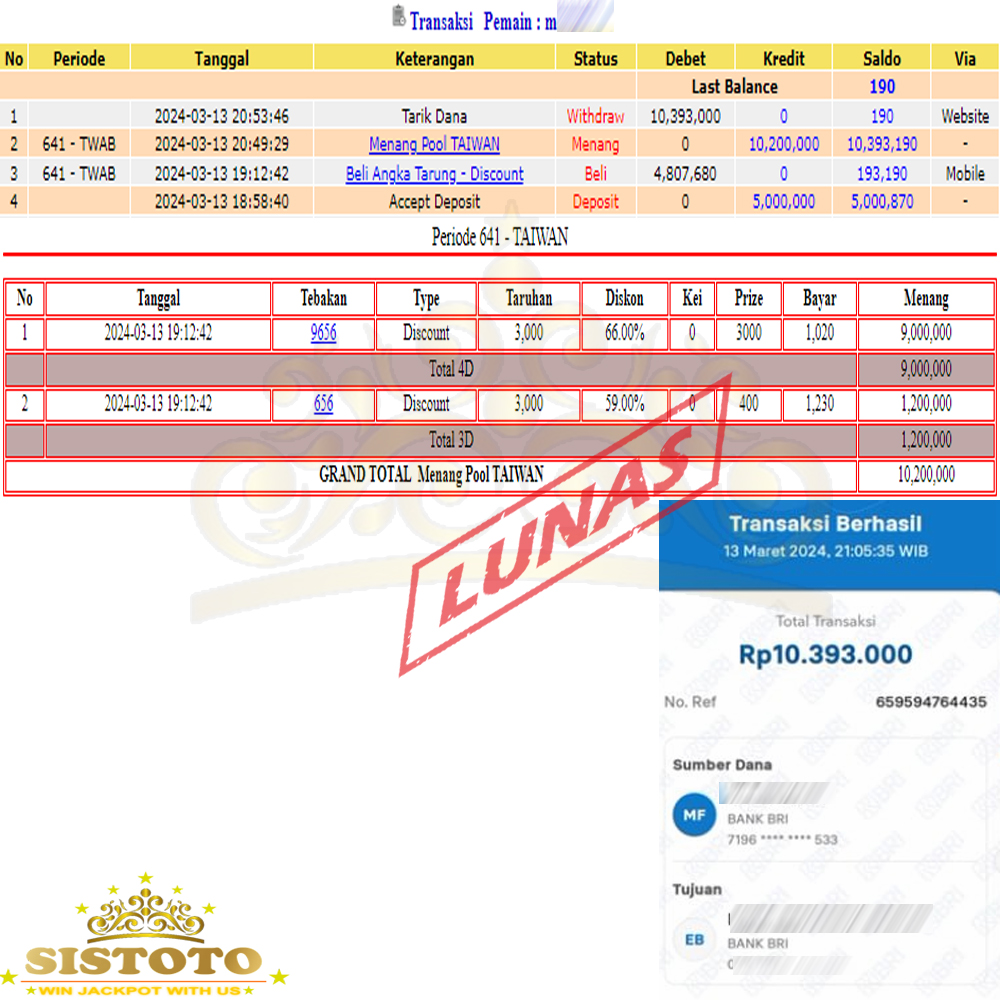The image size is (1000, 1000).
Task: Click the No. Ref number 659594764435
Action: tap(930, 702)
